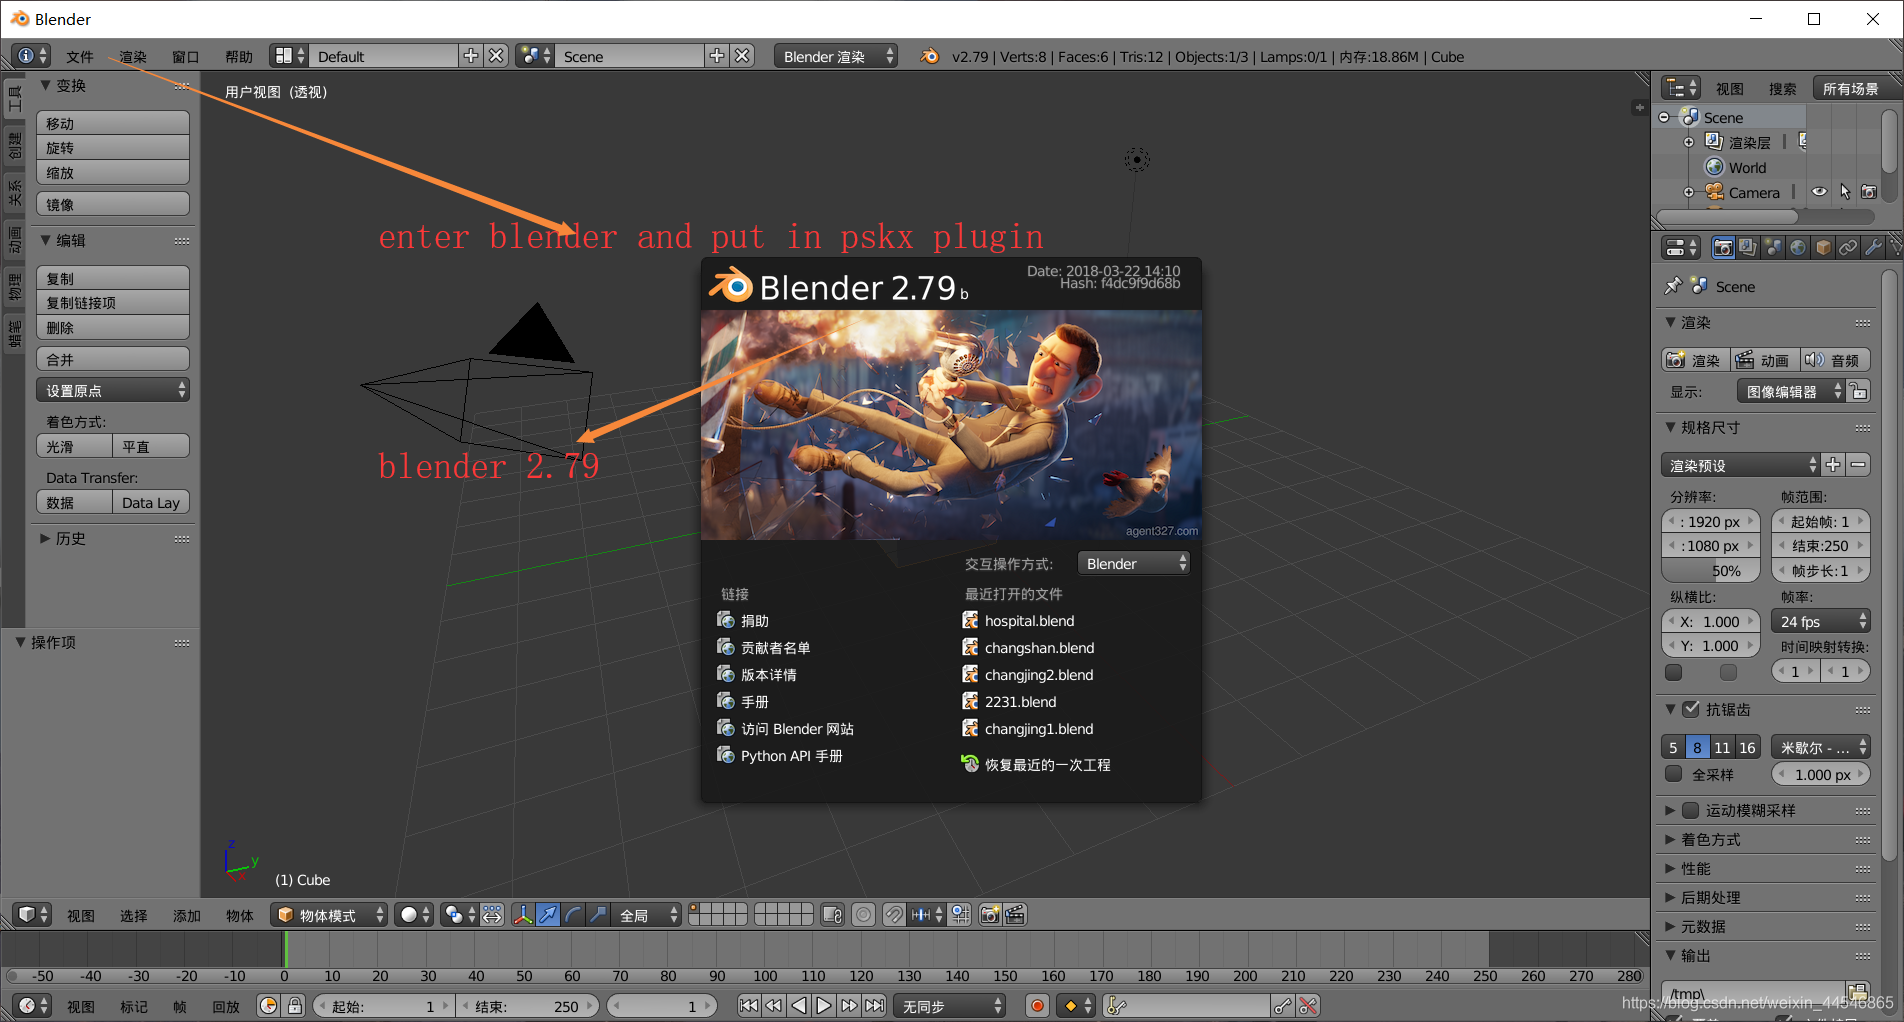Expand the Camera item in outliner
The width and height of the screenshot is (1904, 1022).
(x=1689, y=192)
